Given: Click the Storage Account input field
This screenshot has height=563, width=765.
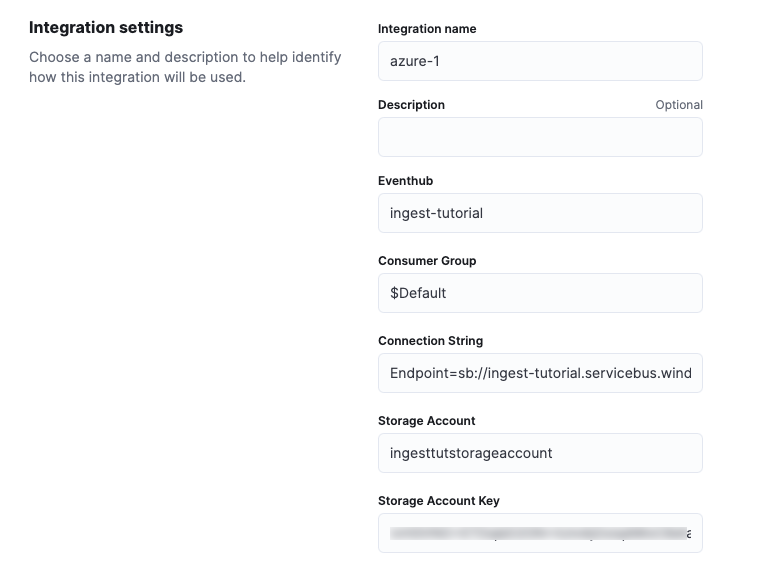Looking at the screenshot, I should pyautogui.click(x=540, y=453).
